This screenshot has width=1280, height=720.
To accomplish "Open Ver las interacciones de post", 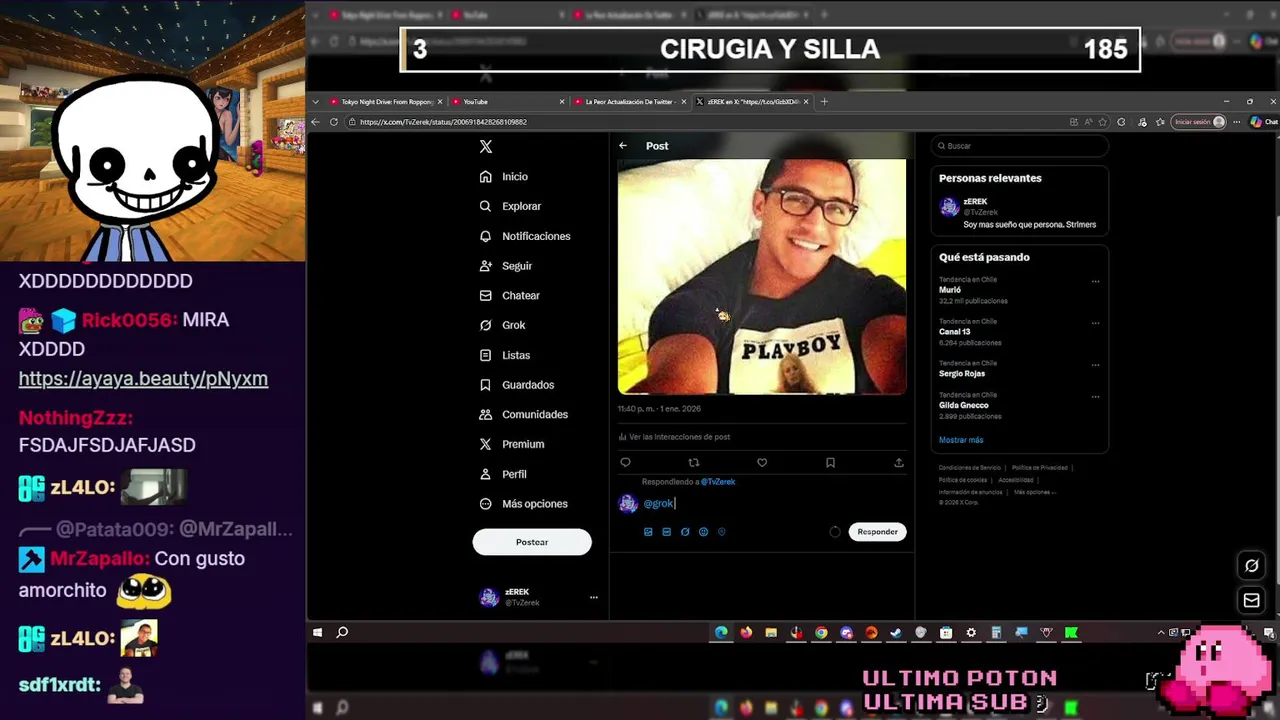I will tap(674, 437).
